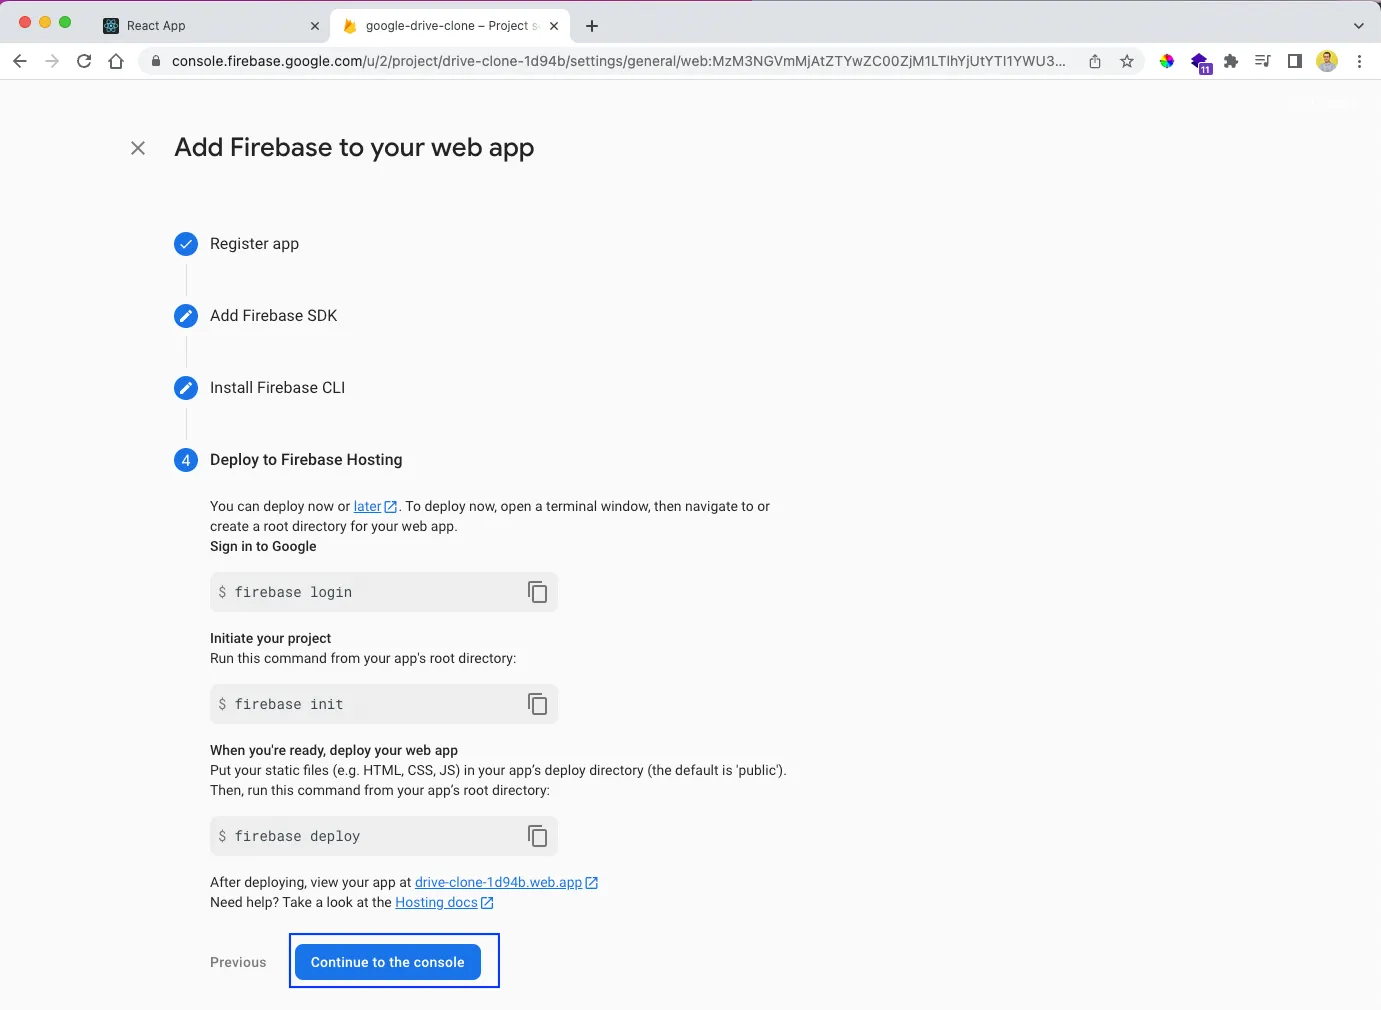Edit the Add Firebase SDK step
The width and height of the screenshot is (1381, 1010).
(x=186, y=316)
